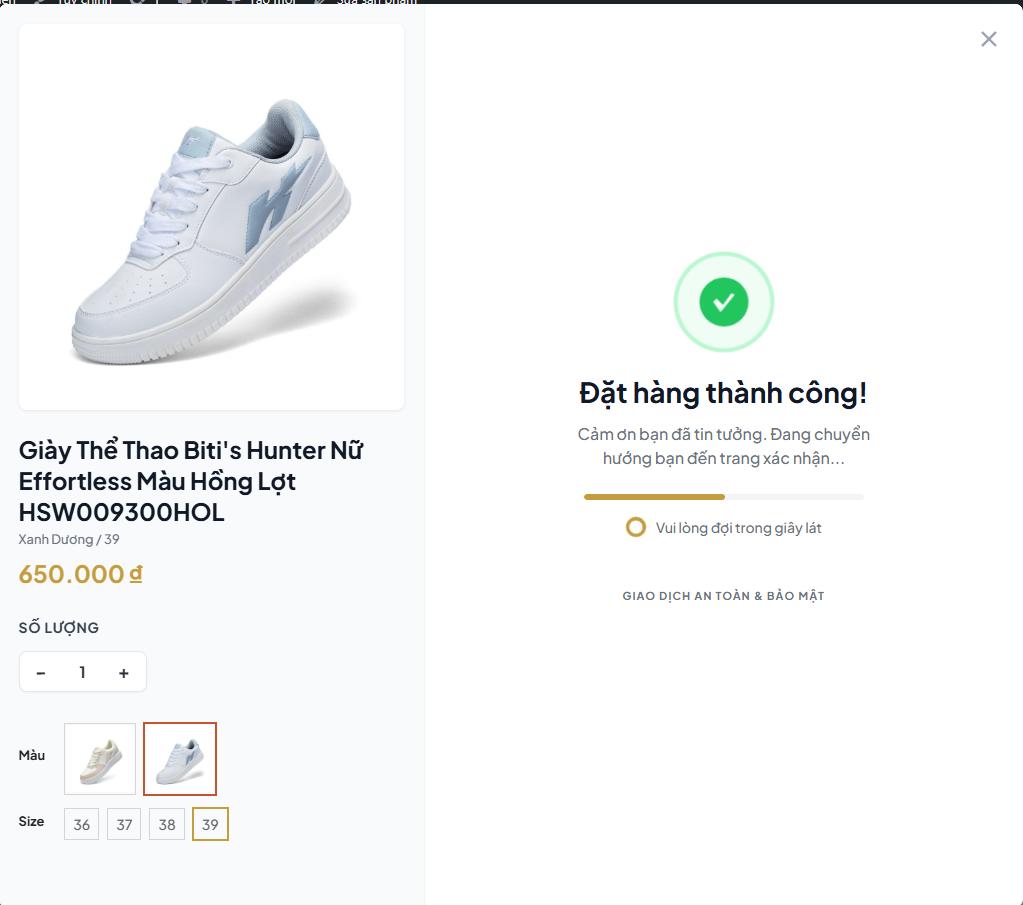Increase quantity with the plus button
The width and height of the screenshot is (1023, 905).
(x=124, y=673)
